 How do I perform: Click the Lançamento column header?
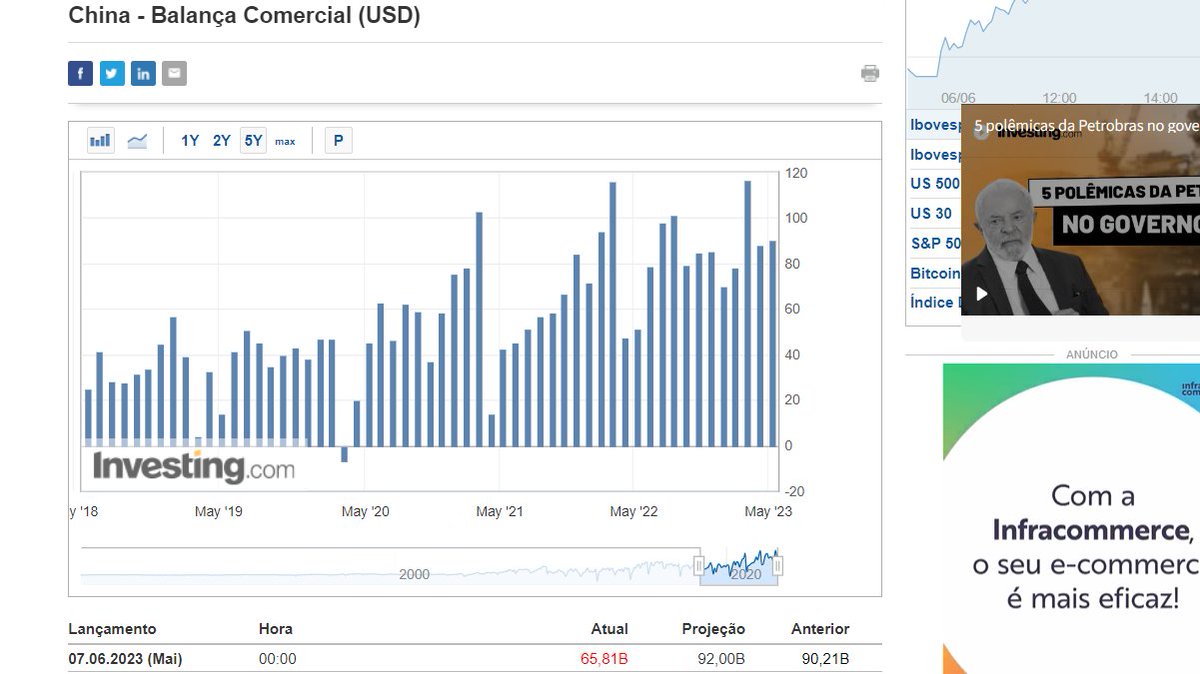112,629
